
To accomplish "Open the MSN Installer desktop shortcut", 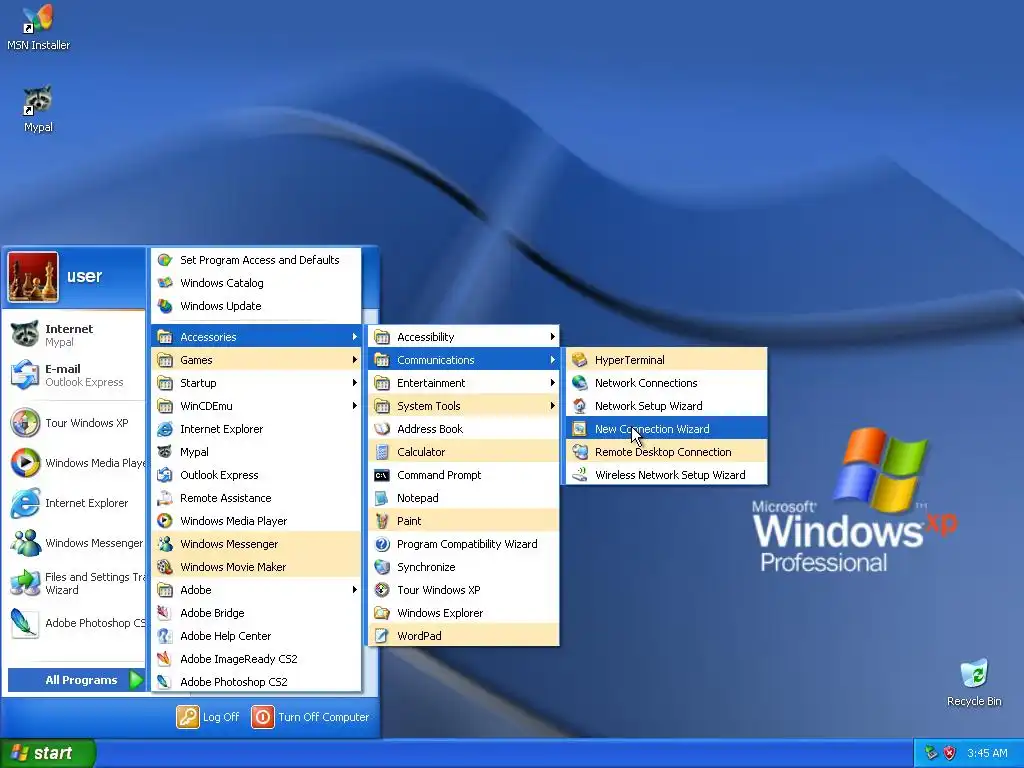I will click(38, 27).
